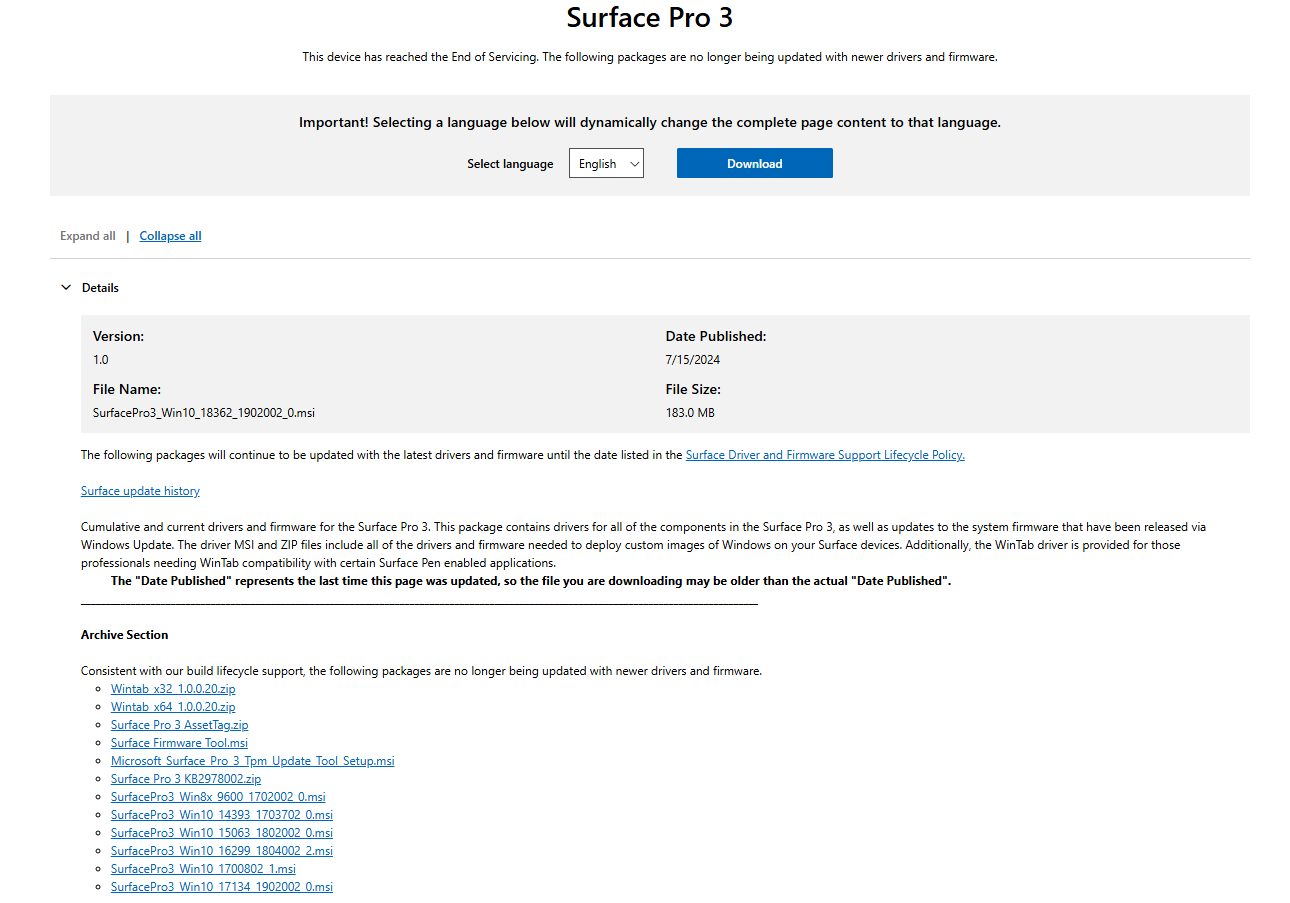Collapse the Details section chevron
Viewport: 1290px width, 903px height.
point(66,288)
